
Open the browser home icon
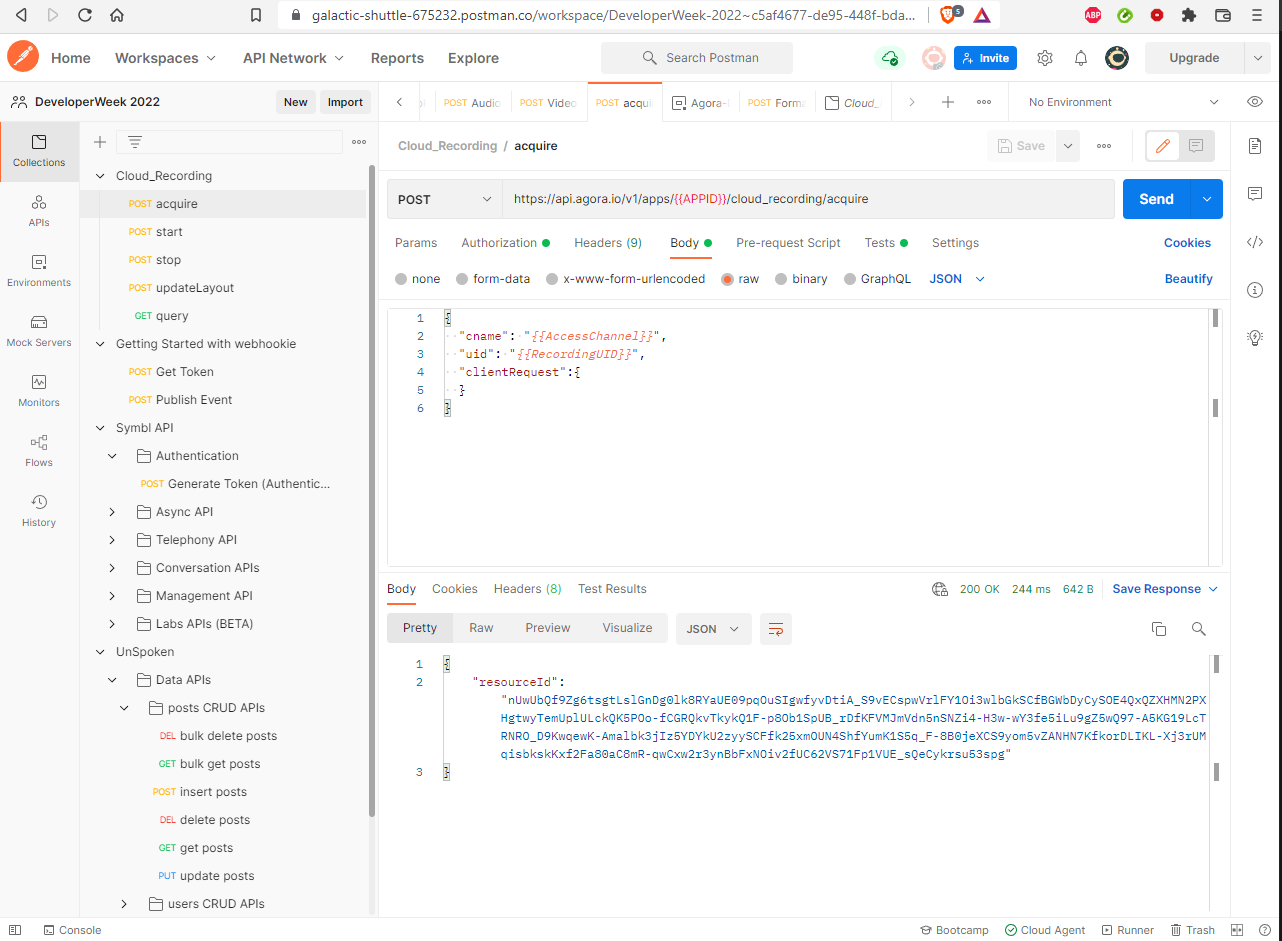[117, 15]
